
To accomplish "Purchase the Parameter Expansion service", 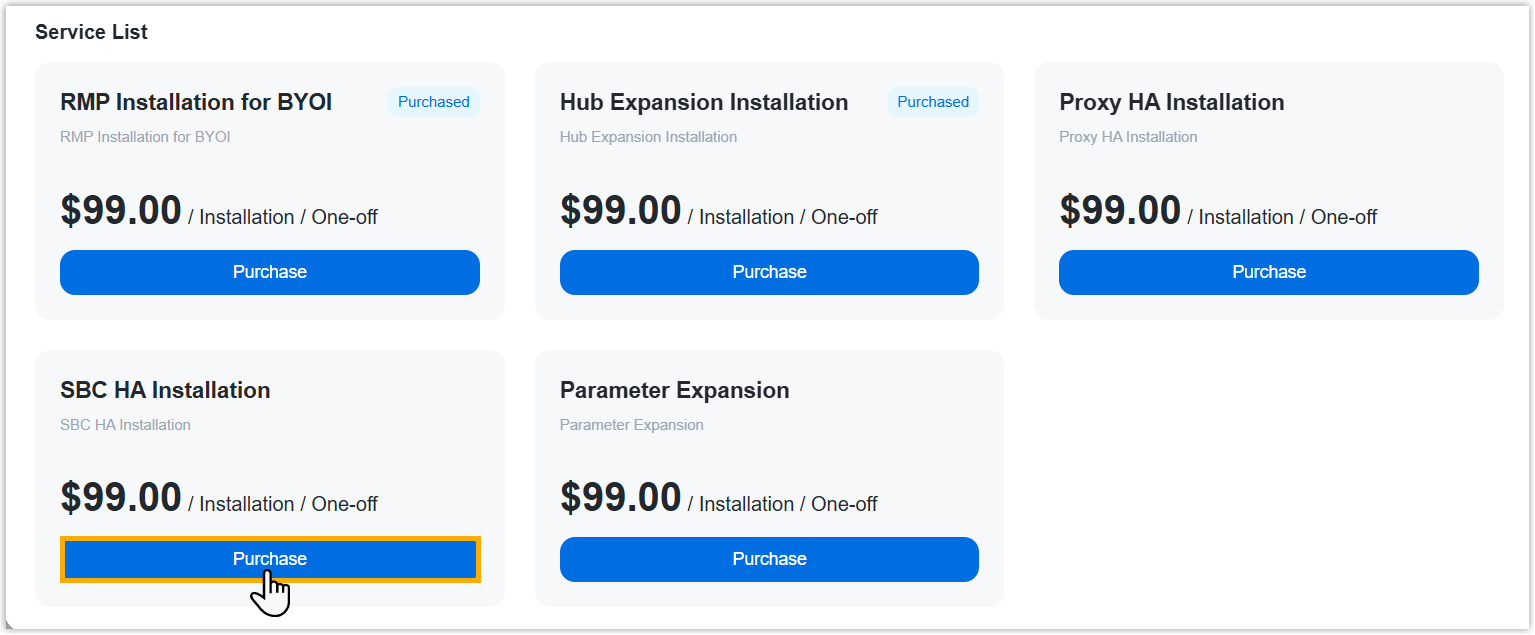I will pyautogui.click(x=769, y=559).
